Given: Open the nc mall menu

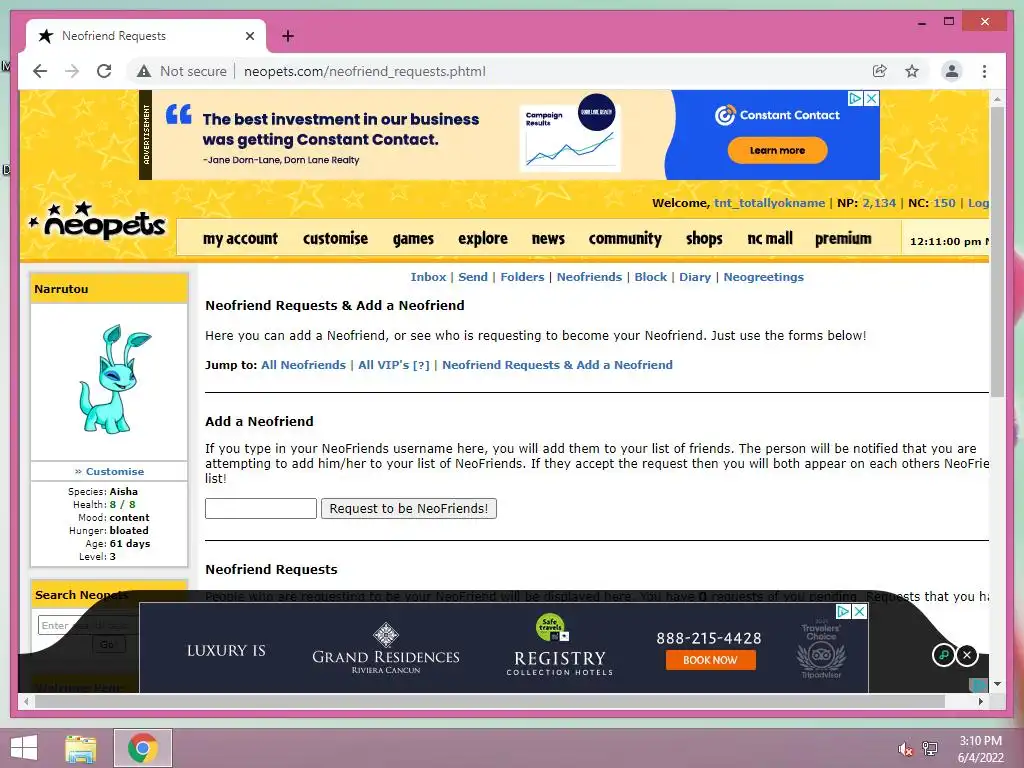Looking at the screenshot, I should 770,239.
